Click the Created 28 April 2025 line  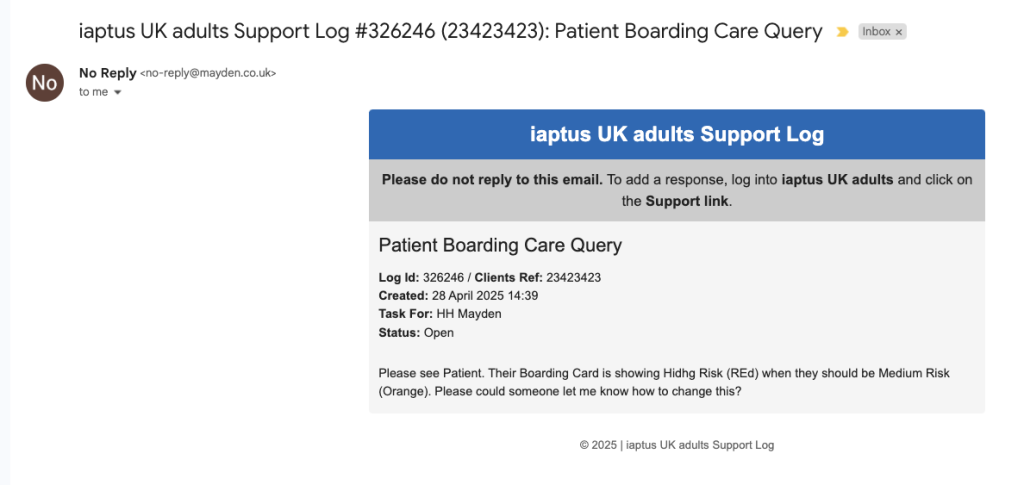pos(458,295)
